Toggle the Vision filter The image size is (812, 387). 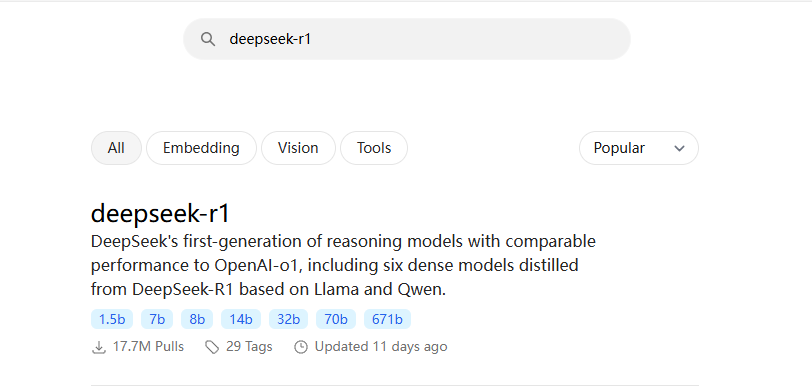[x=298, y=148]
